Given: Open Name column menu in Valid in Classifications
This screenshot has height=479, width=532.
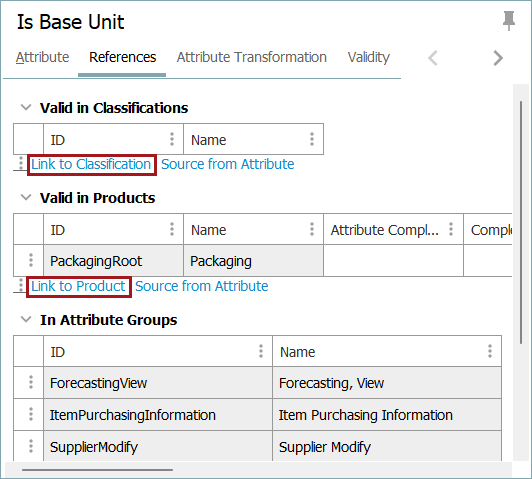Looking at the screenshot, I should [312, 139].
